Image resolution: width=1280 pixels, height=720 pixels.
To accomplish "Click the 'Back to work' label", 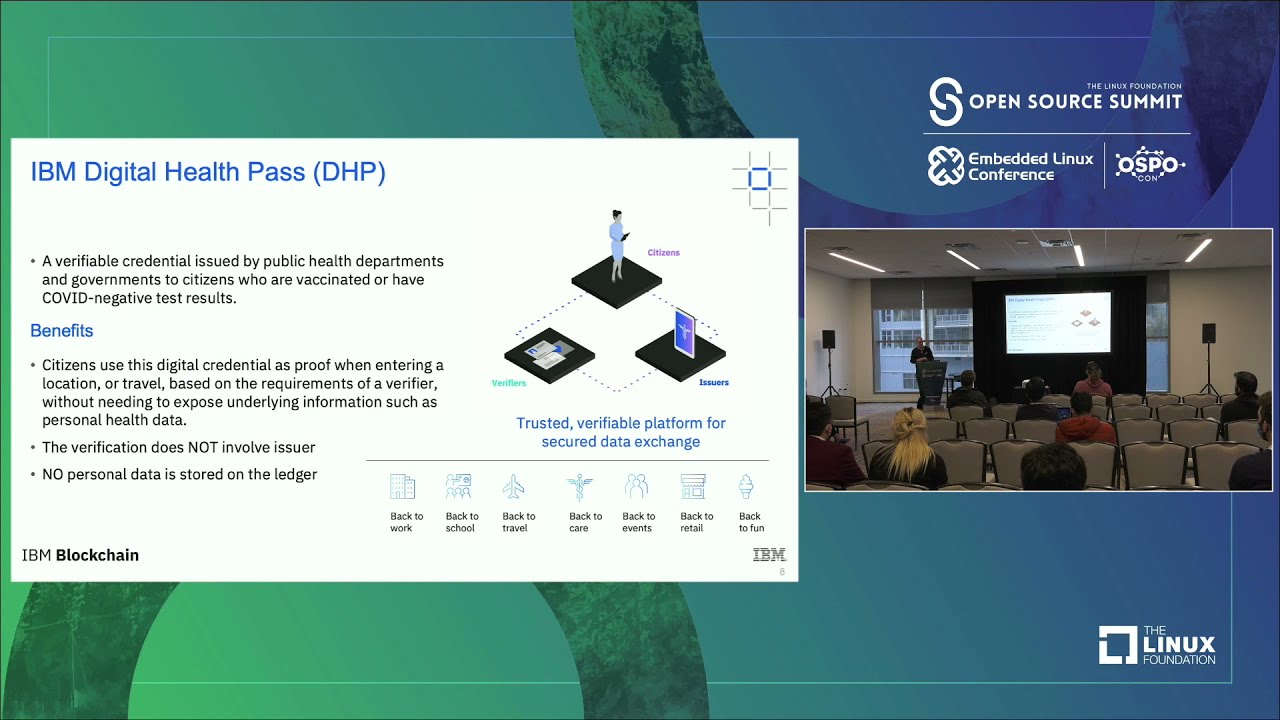I will (406, 522).
